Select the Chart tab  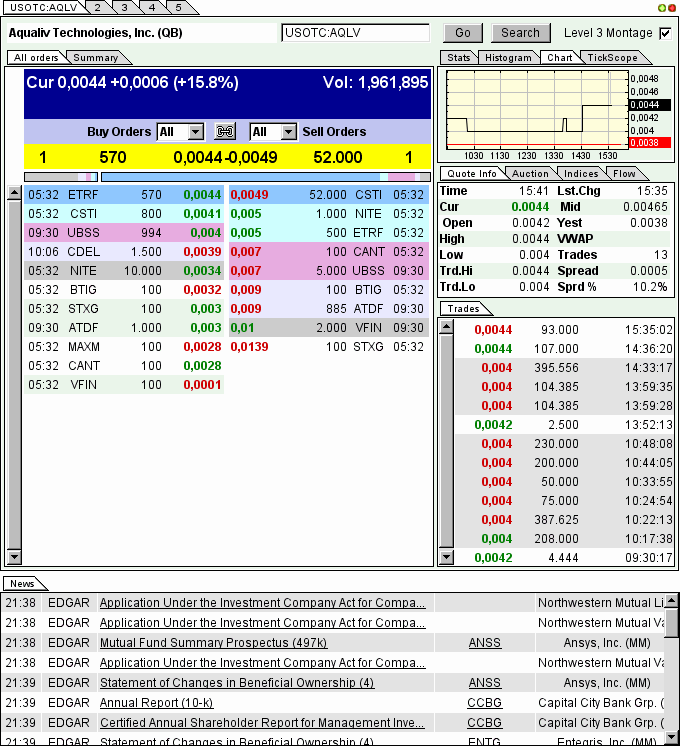559,57
